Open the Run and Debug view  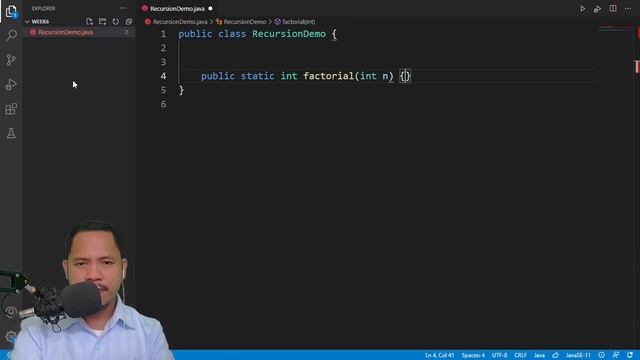coord(11,84)
